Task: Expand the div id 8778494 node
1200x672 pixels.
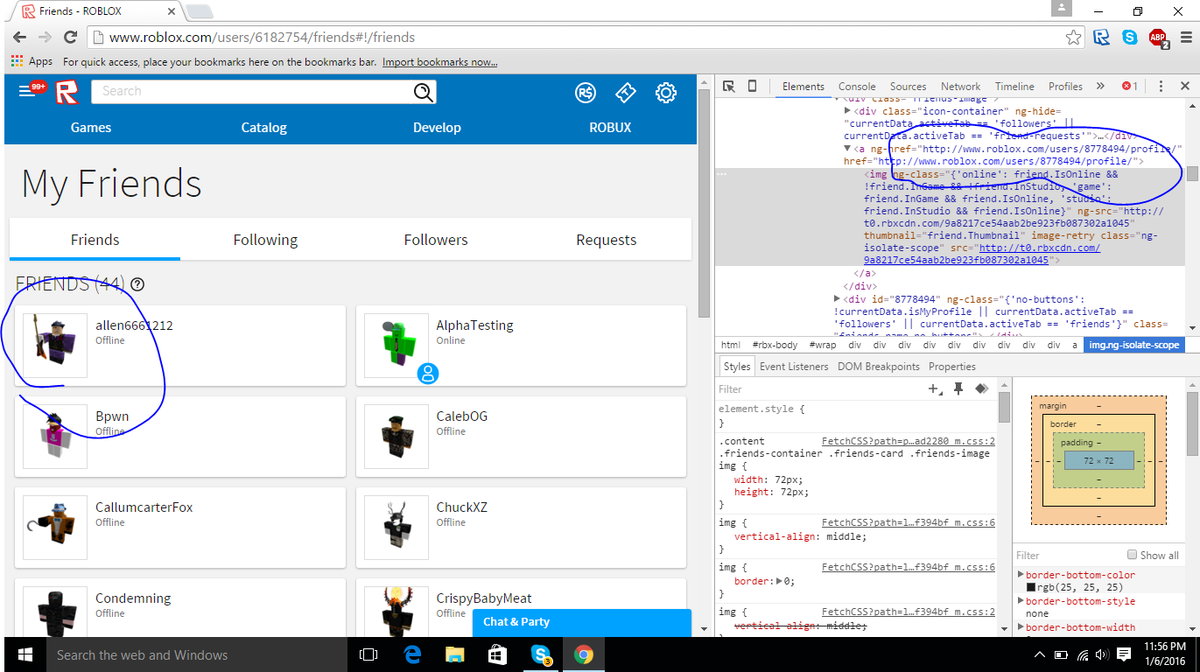Action: [x=838, y=299]
